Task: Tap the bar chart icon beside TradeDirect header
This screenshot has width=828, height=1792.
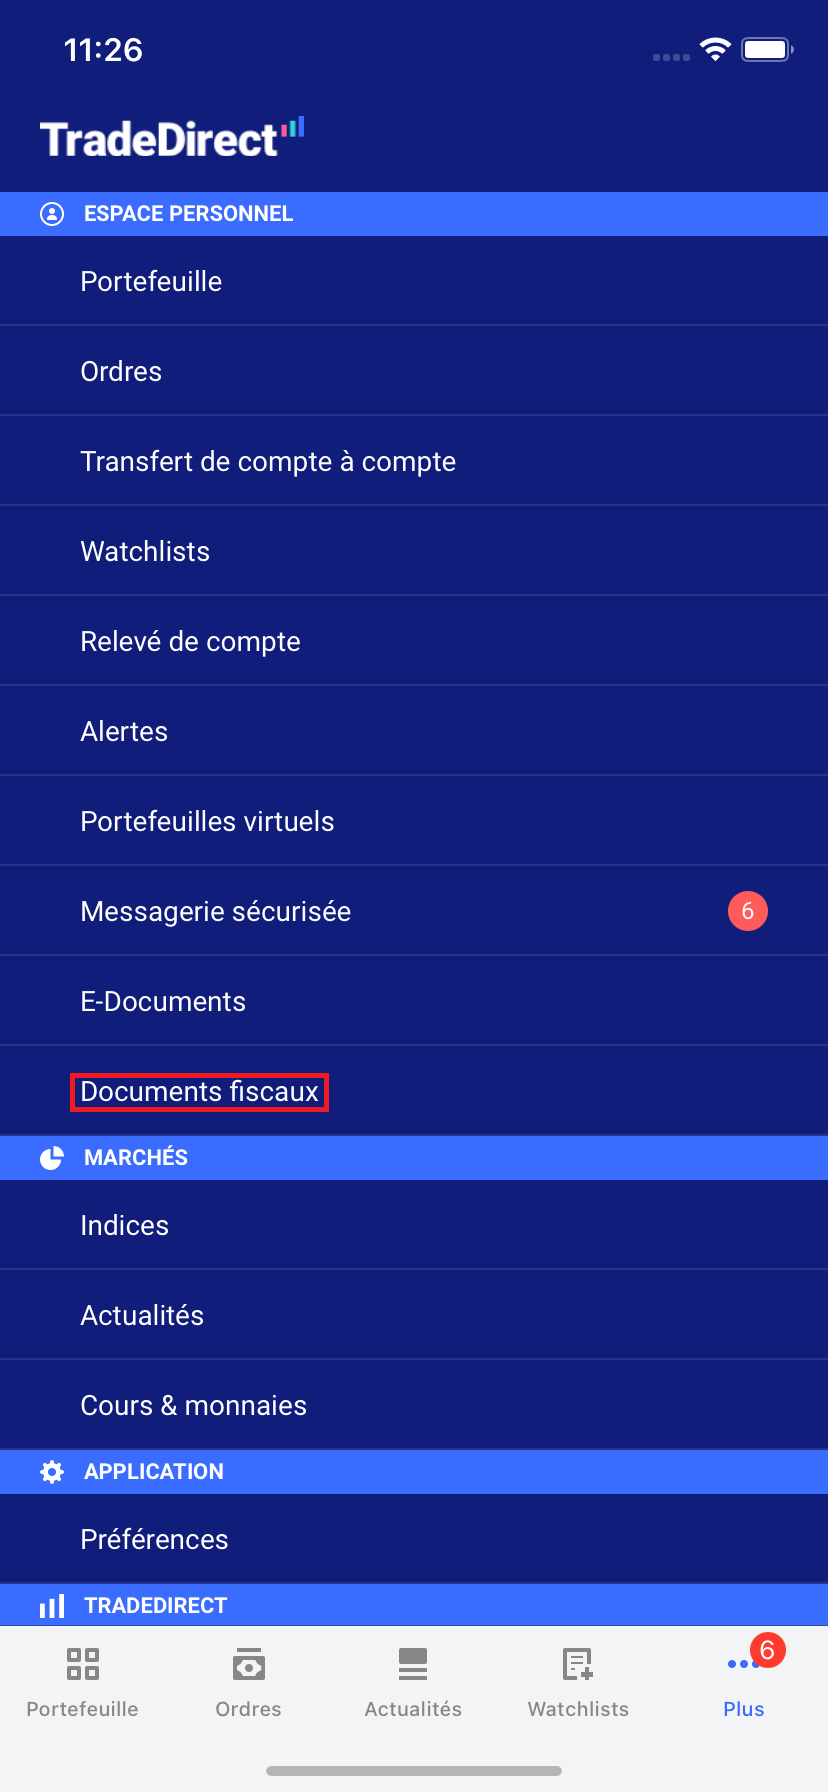Action: click(52, 1606)
